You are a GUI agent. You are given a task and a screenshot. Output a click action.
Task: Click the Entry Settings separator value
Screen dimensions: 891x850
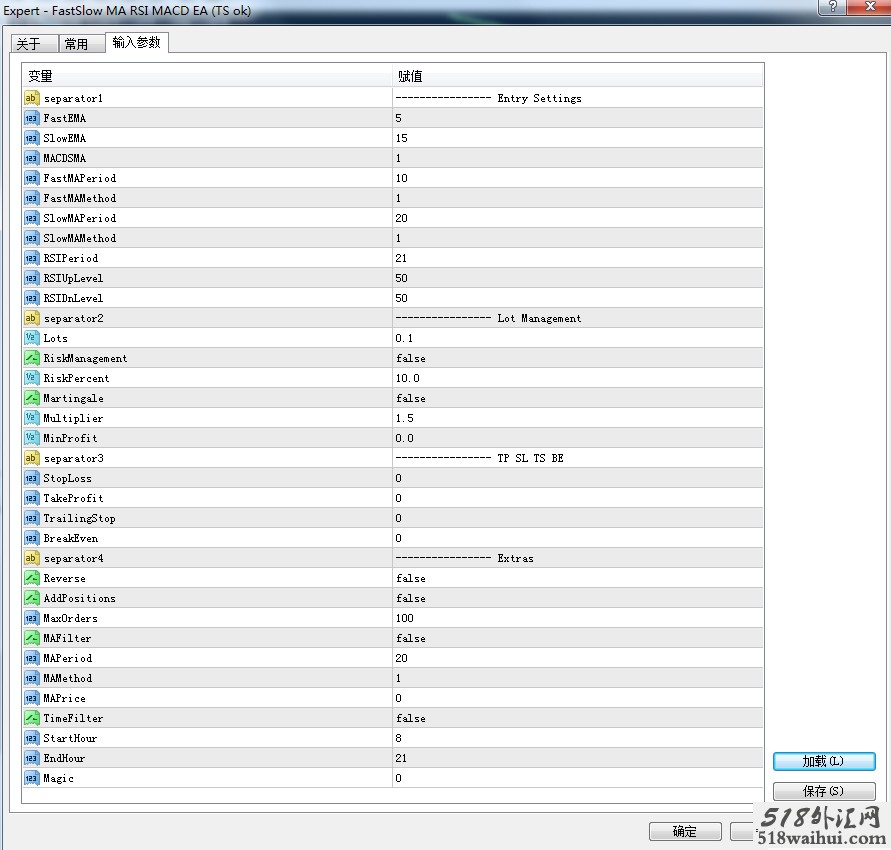(x=489, y=98)
